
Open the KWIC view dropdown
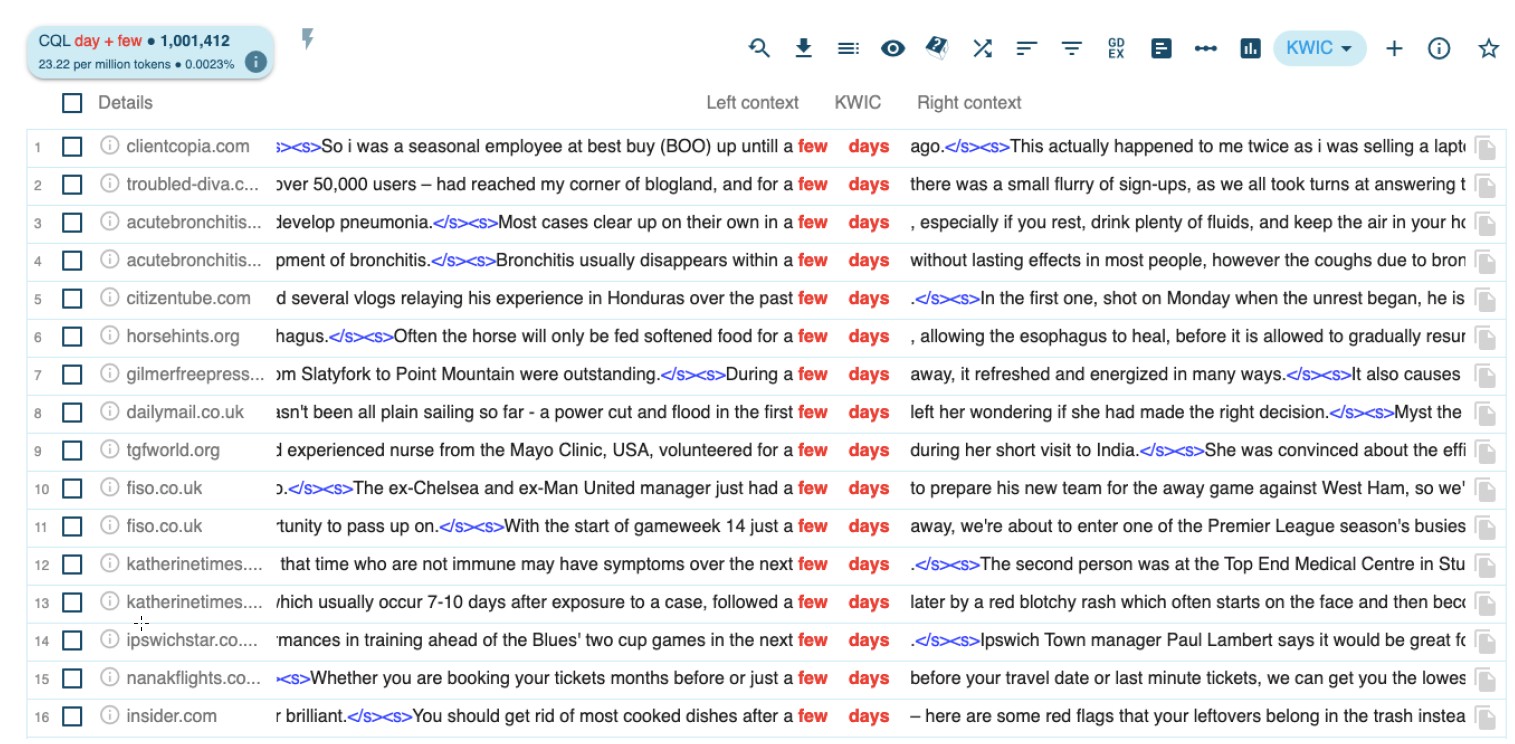(1319, 48)
